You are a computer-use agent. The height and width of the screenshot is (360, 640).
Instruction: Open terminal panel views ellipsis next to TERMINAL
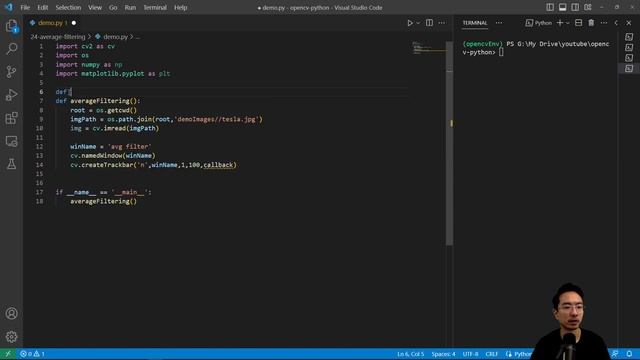[x=499, y=23]
